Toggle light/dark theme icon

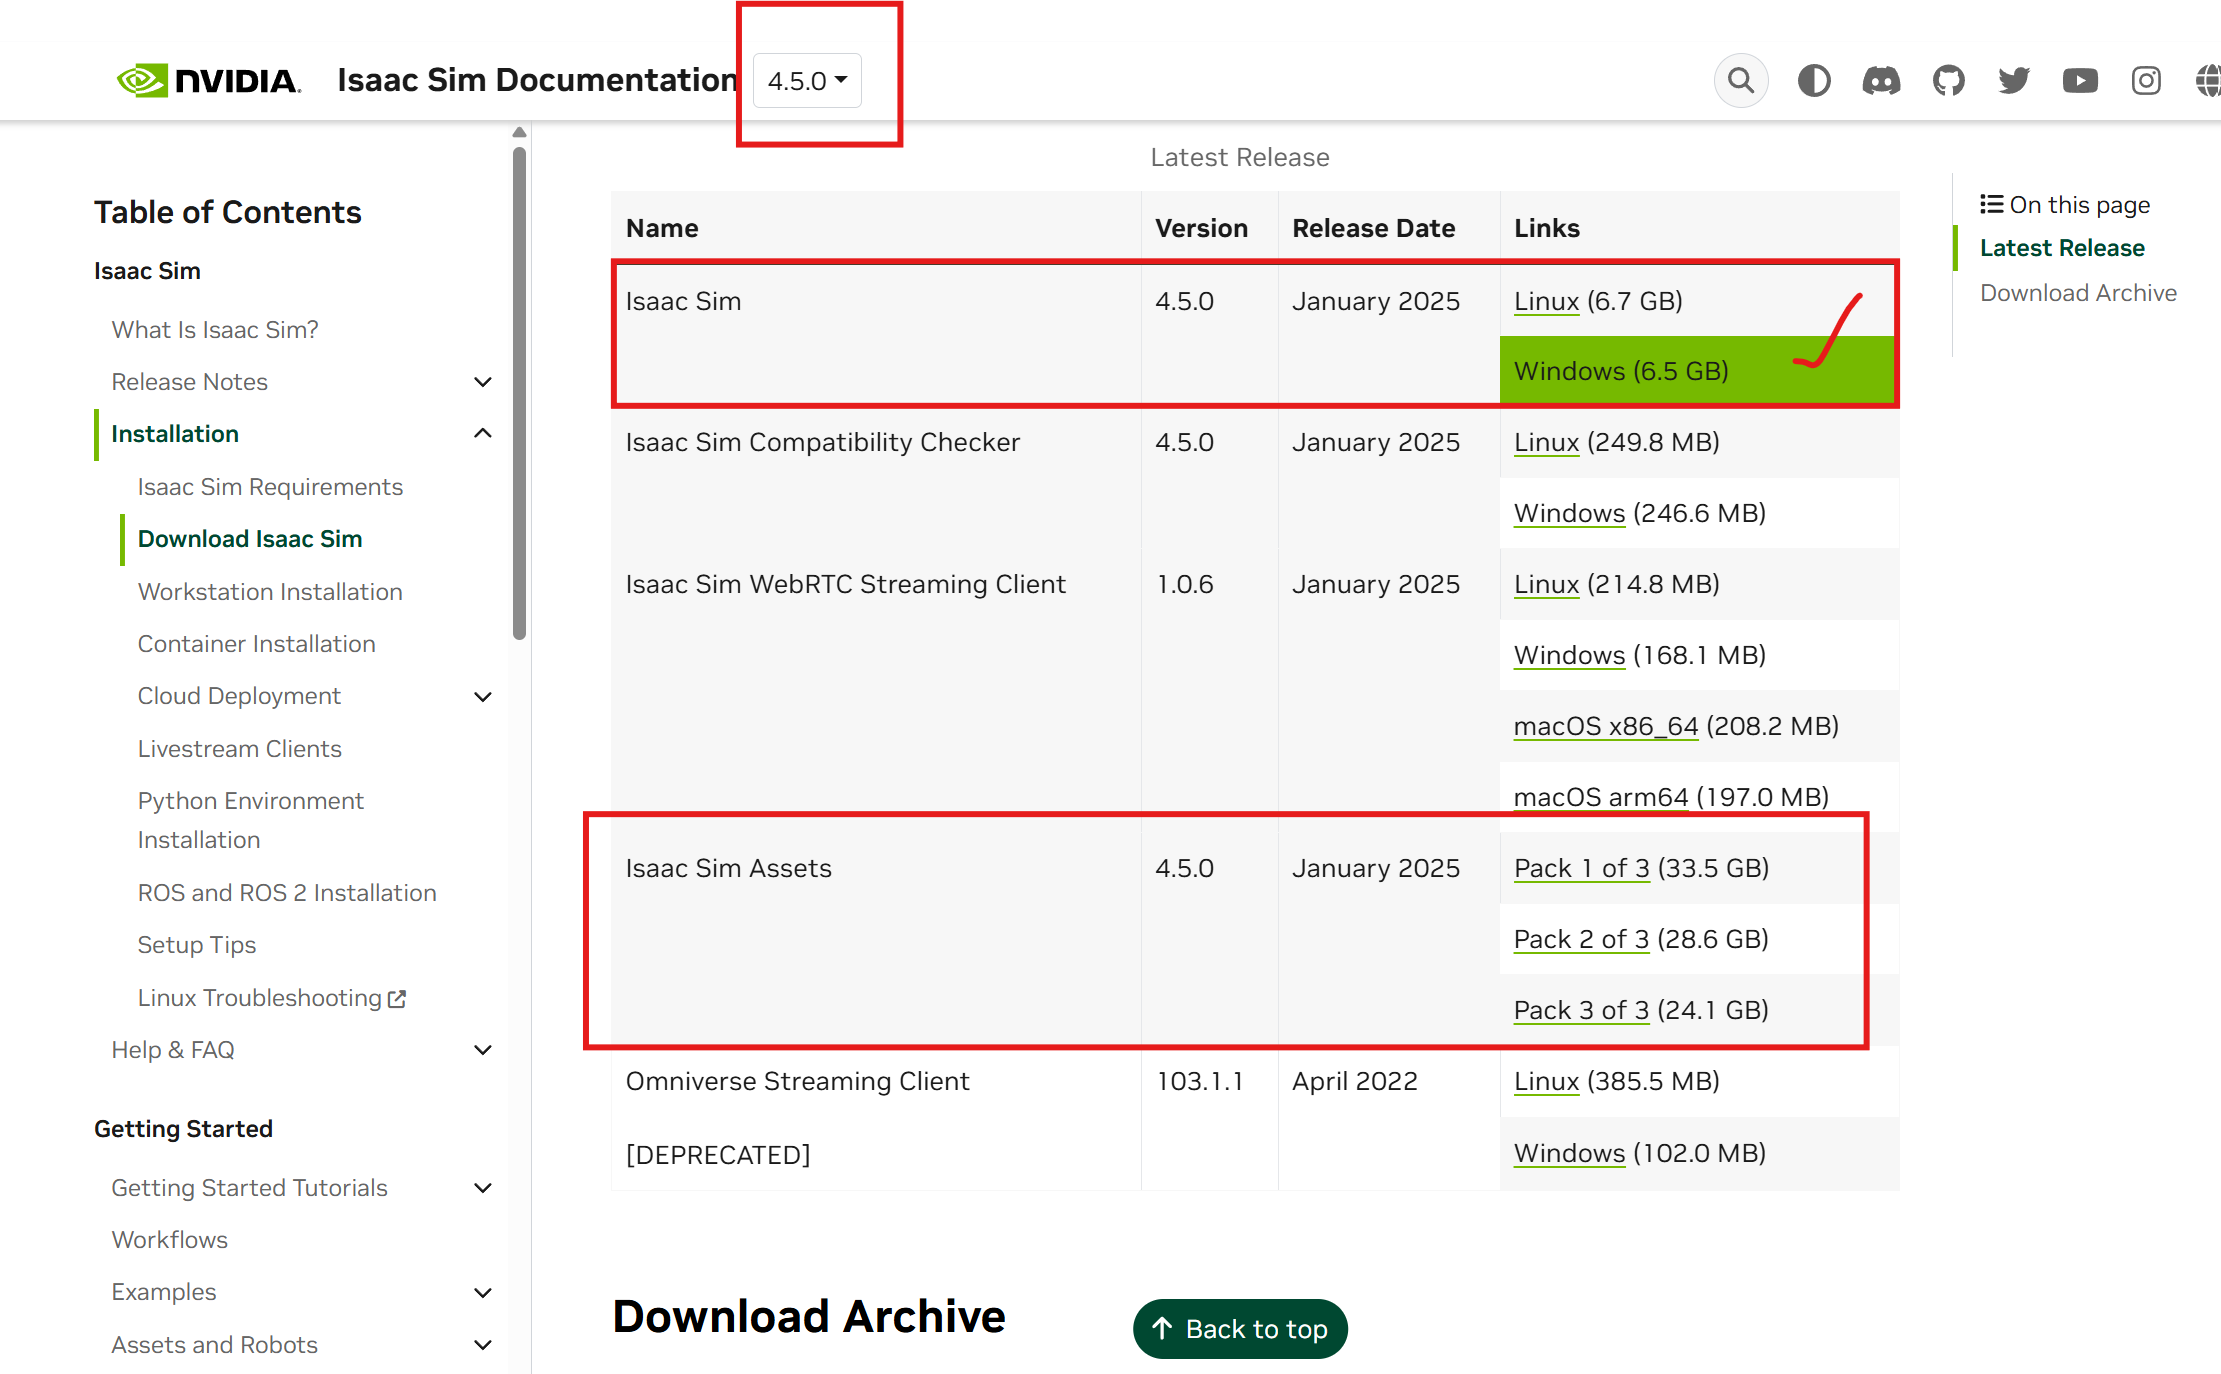click(x=1814, y=80)
